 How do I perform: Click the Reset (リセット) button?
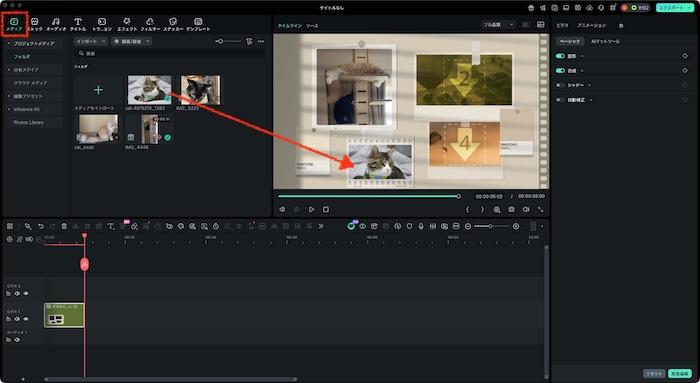654,374
